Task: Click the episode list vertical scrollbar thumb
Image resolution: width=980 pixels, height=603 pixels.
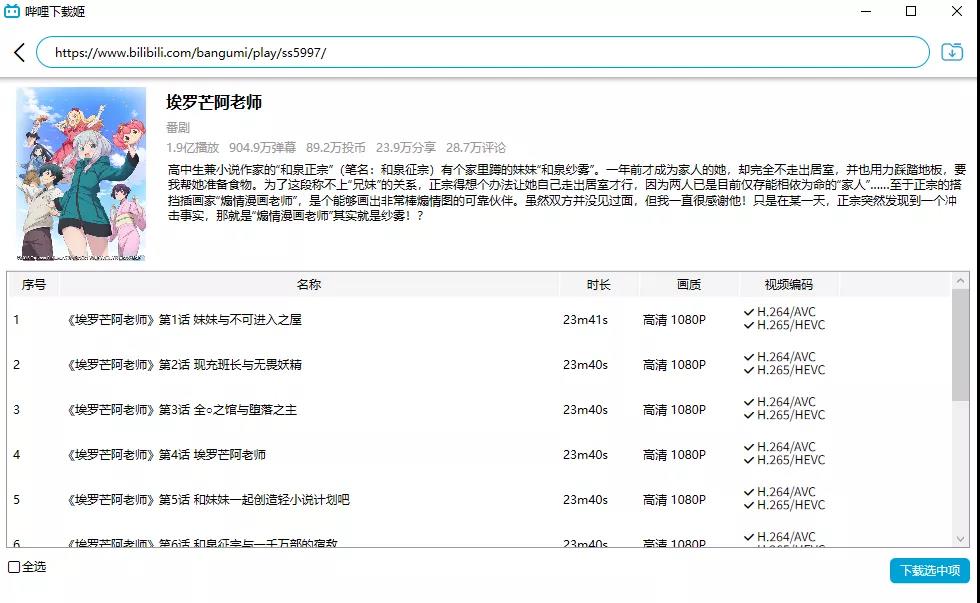Action: (x=961, y=345)
